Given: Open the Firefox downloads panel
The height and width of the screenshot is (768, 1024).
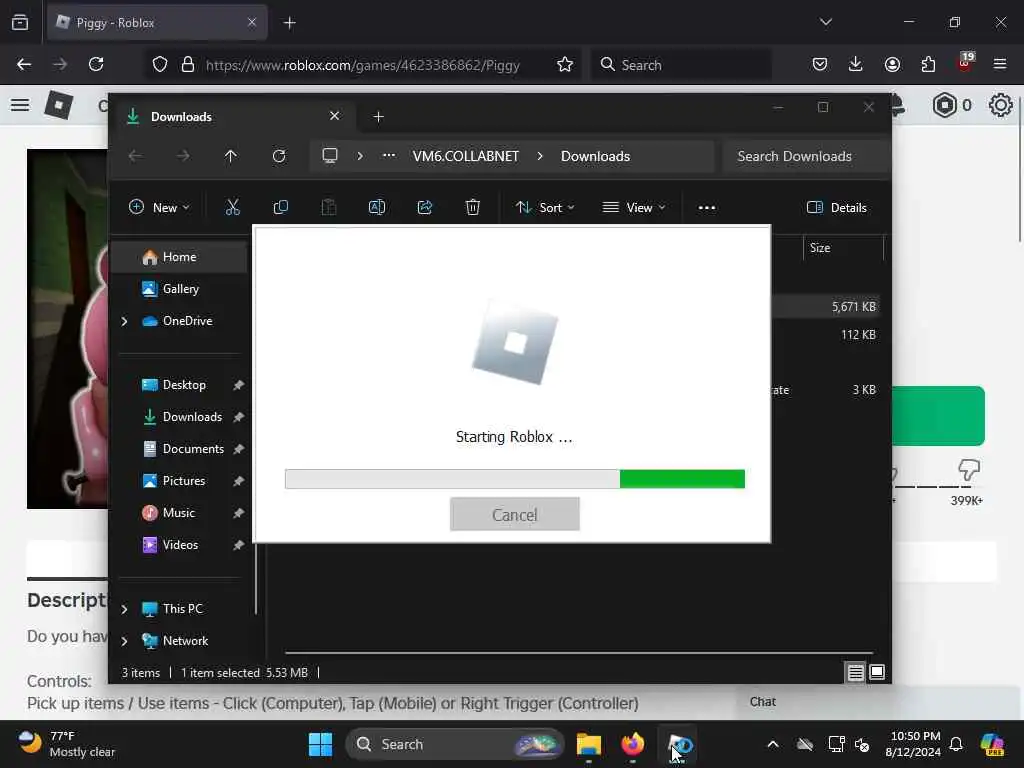Looking at the screenshot, I should point(856,64).
